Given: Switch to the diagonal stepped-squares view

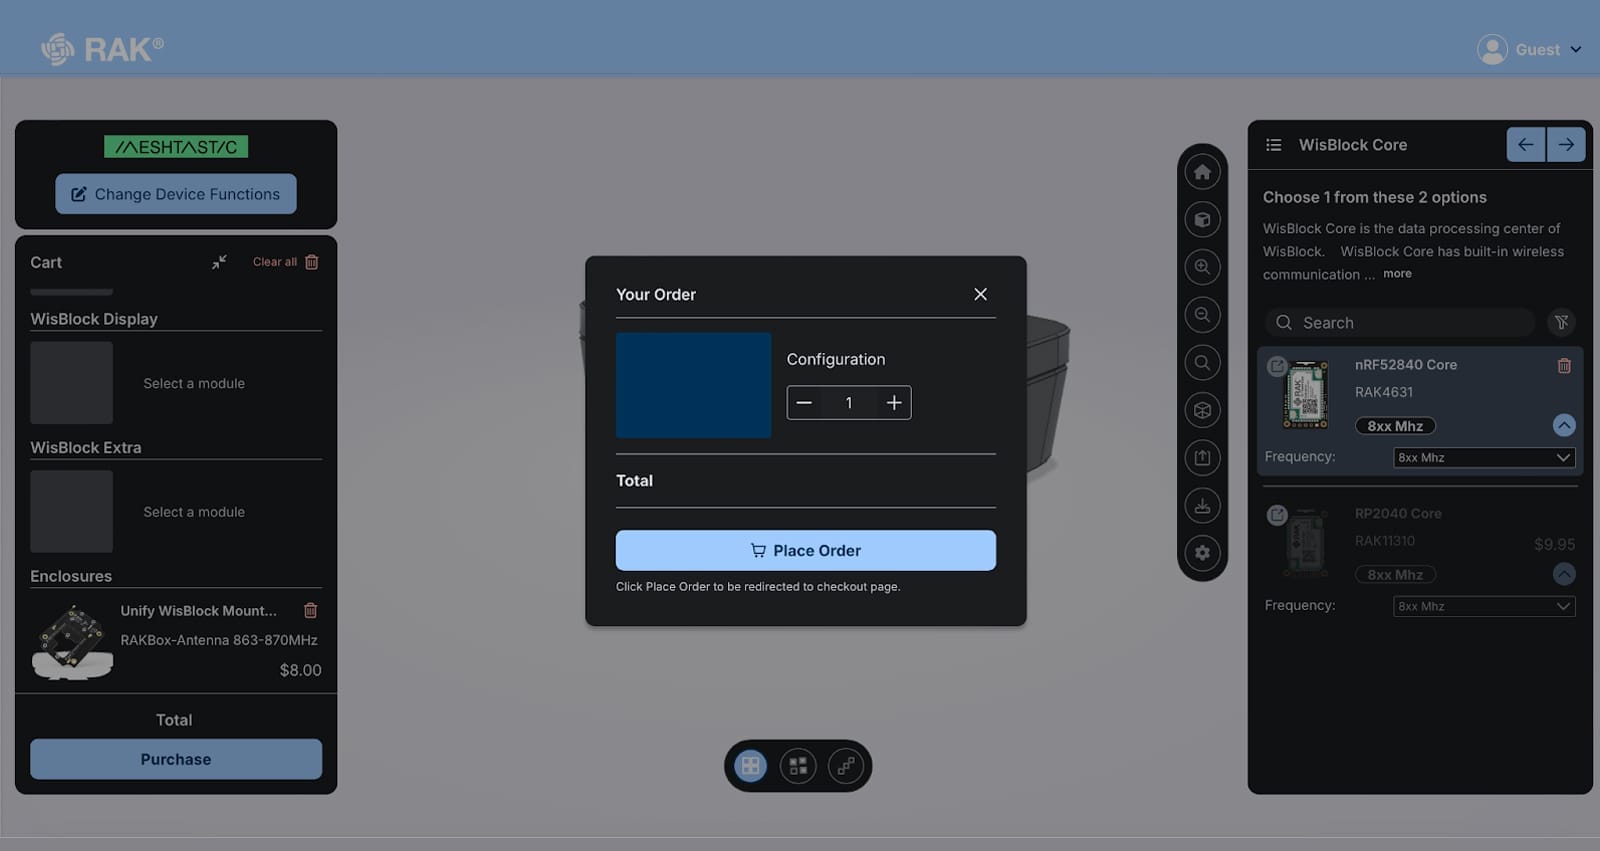Looking at the screenshot, I should coord(846,766).
